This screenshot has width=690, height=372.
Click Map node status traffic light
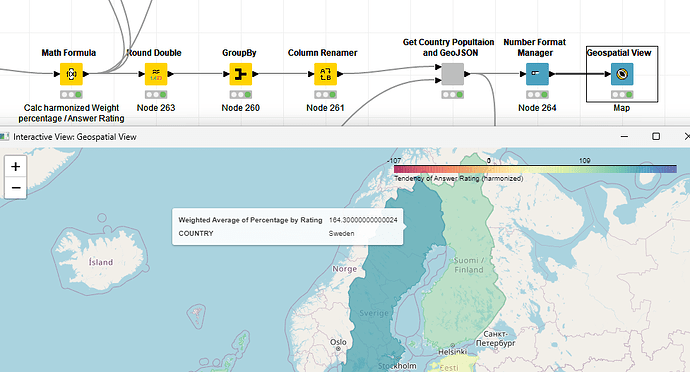(x=622, y=95)
